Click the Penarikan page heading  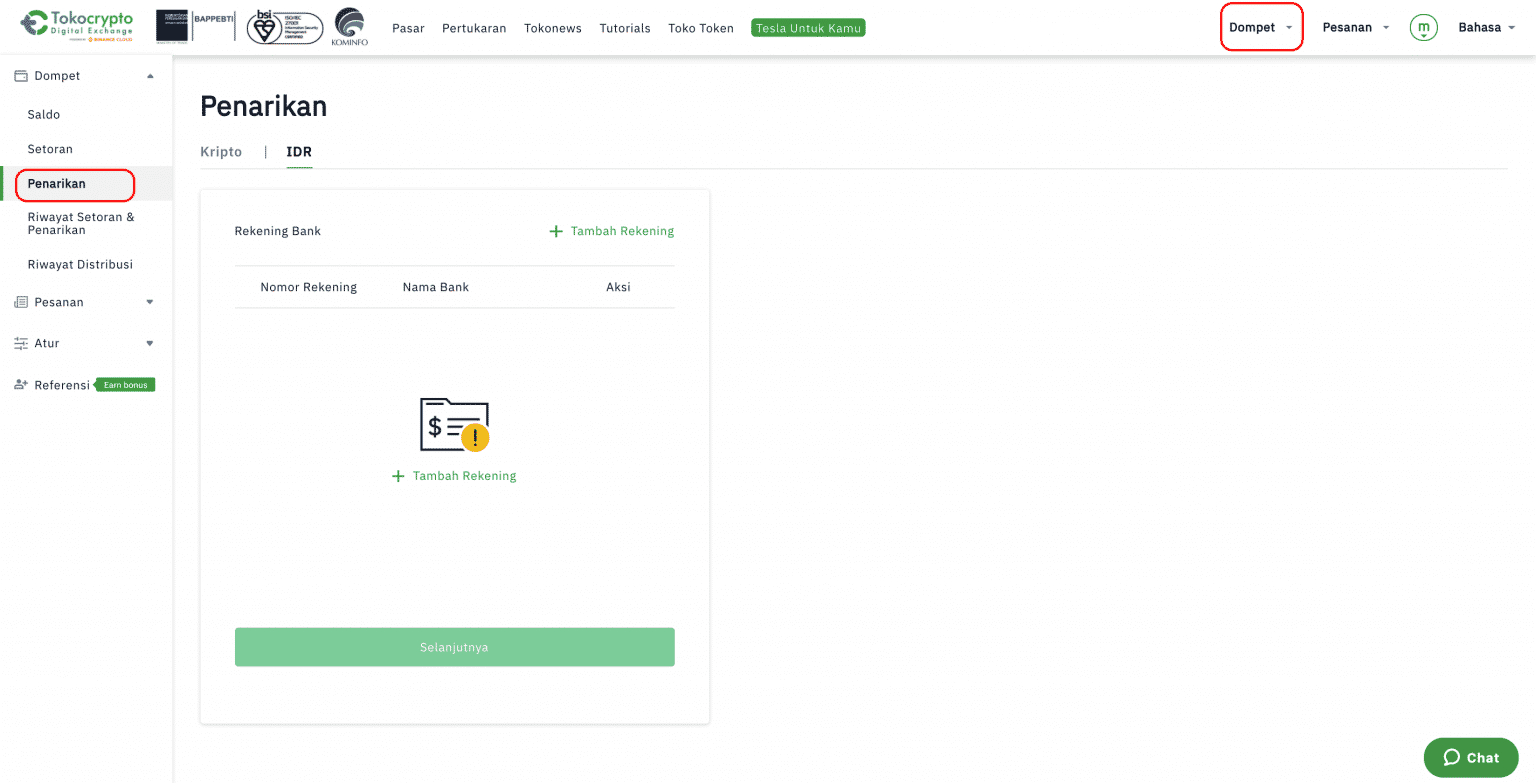[264, 106]
